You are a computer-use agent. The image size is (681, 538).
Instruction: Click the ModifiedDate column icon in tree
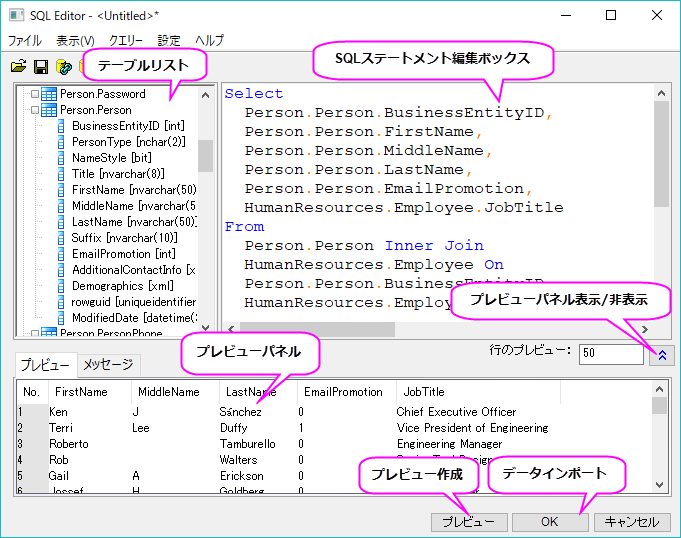click(x=61, y=318)
